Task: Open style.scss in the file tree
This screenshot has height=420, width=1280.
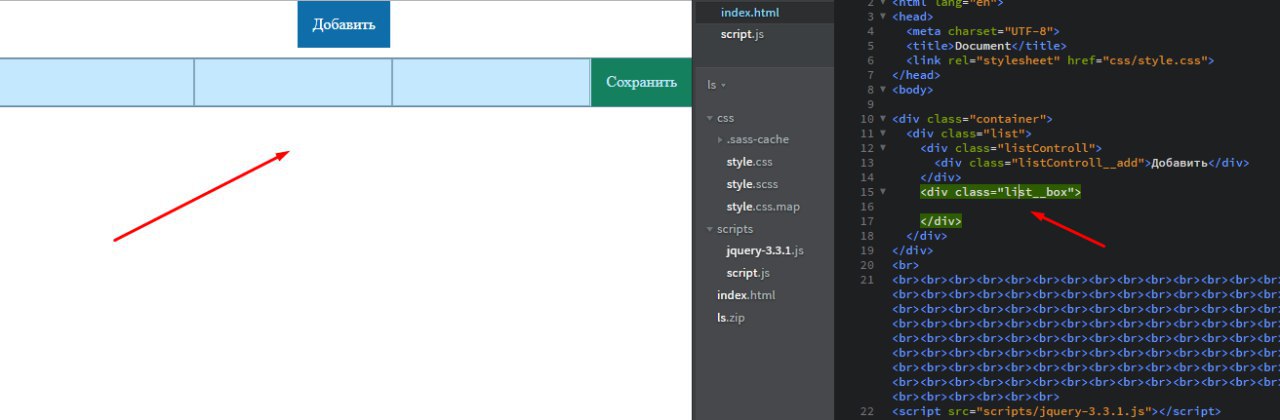Action: point(752,184)
